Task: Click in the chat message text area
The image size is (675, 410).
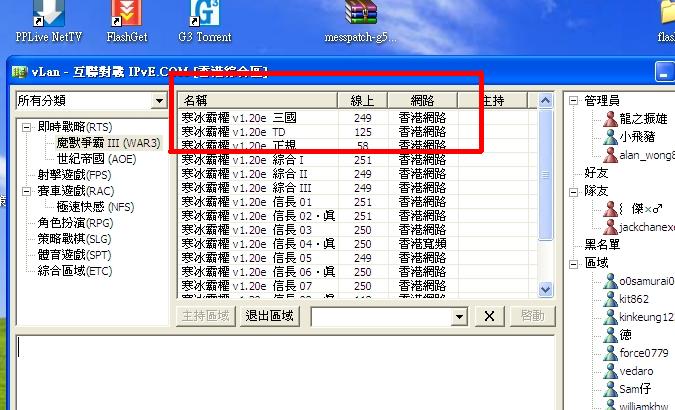Action: click(x=285, y=373)
